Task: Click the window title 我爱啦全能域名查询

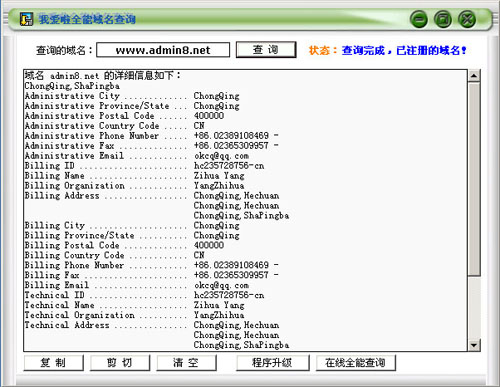Action: tap(87, 19)
